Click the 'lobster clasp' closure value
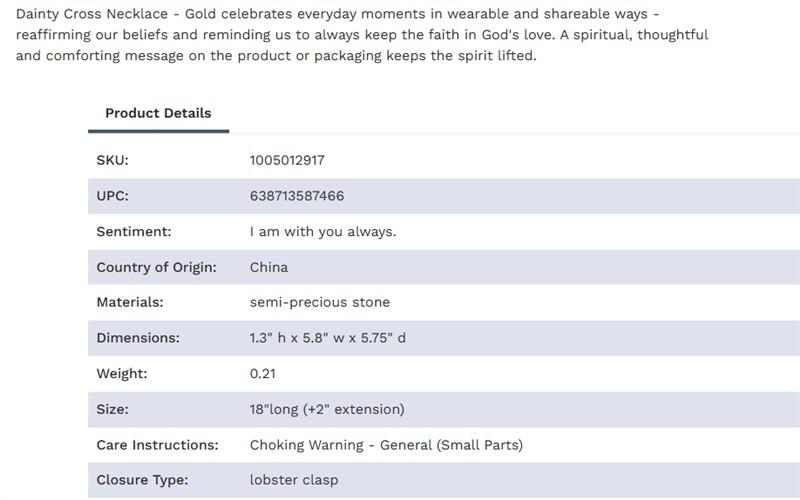Image resolution: width=800 pixels, height=500 pixels. click(x=294, y=480)
